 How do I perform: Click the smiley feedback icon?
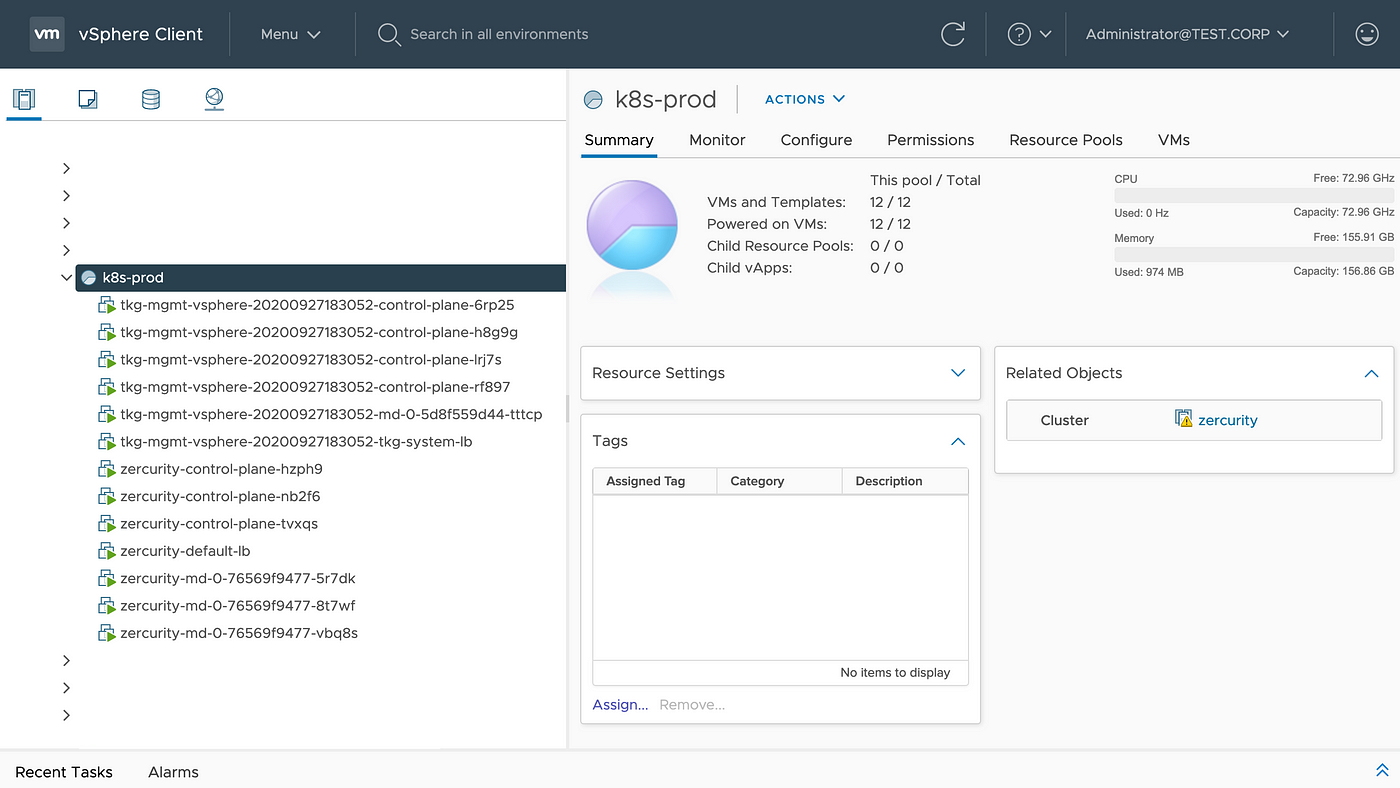point(1366,34)
